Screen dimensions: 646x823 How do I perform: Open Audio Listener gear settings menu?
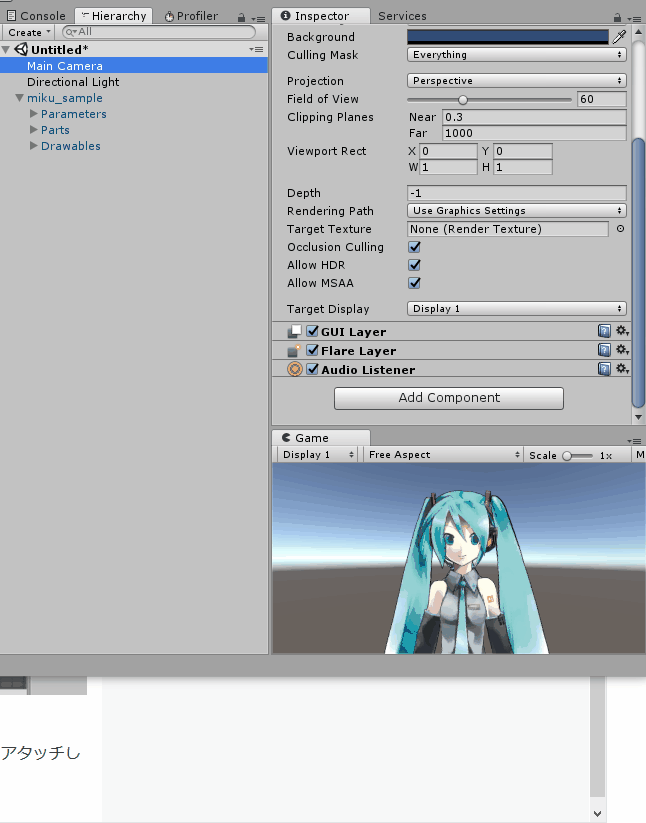tap(622, 368)
